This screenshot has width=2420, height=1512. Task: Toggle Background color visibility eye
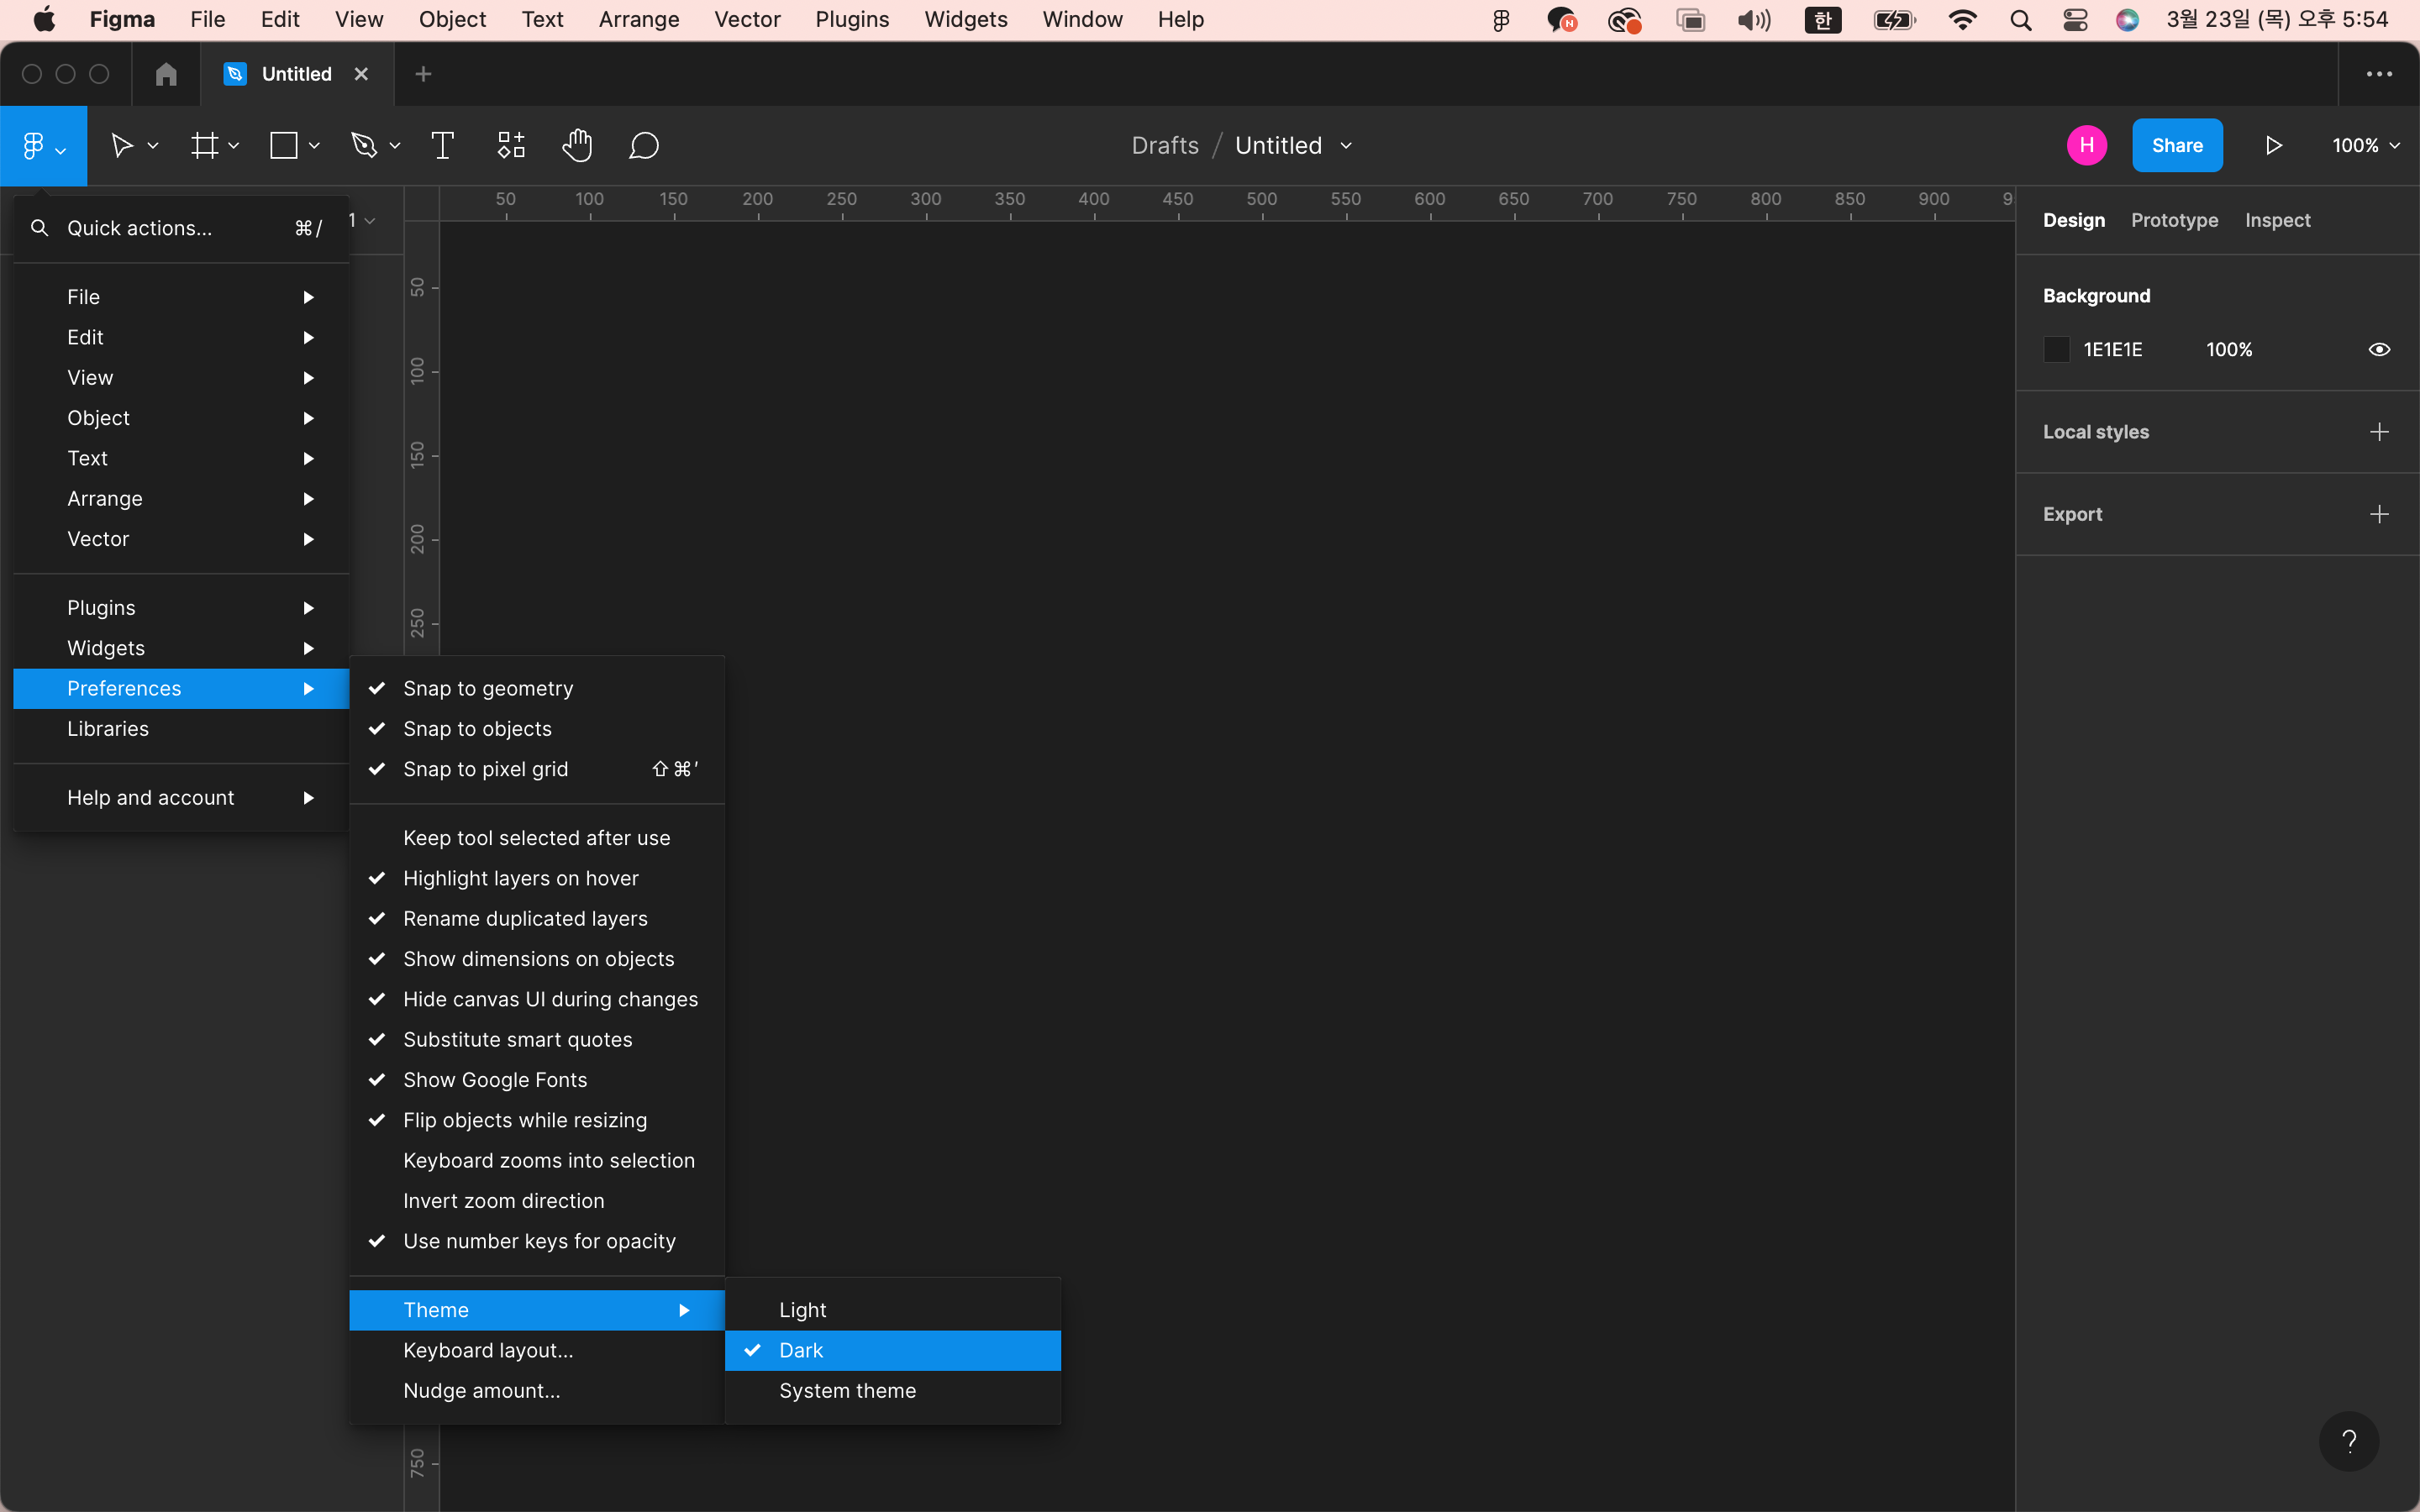[2379, 349]
